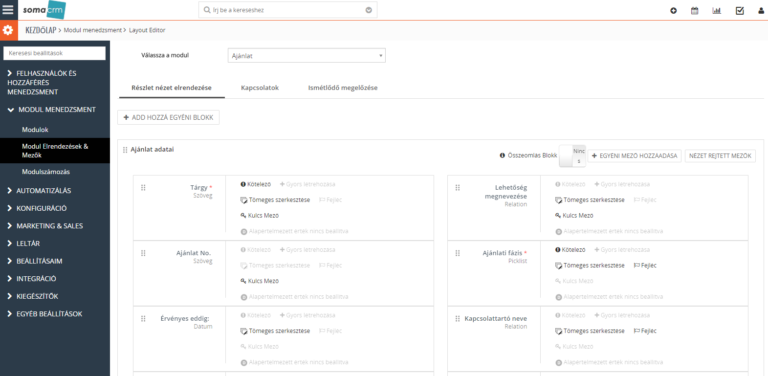Click Layout Editor breadcrumb

[147, 30]
